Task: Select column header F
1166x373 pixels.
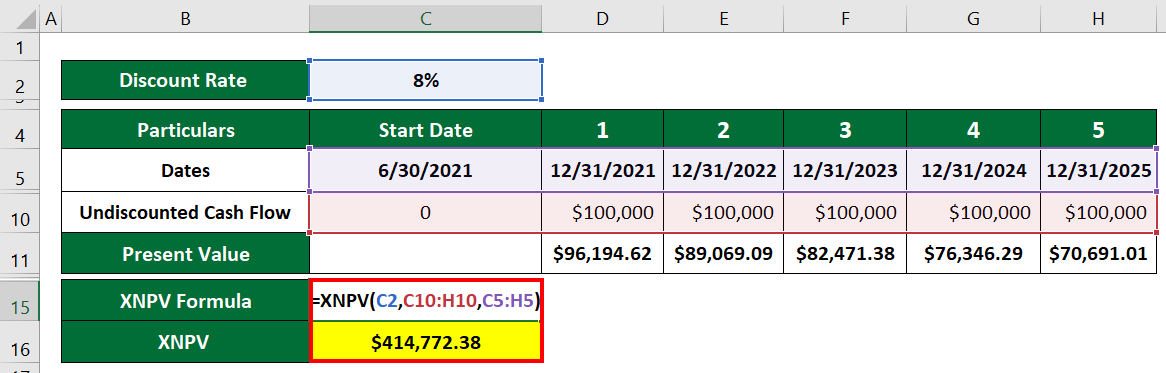Action: (845, 18)
